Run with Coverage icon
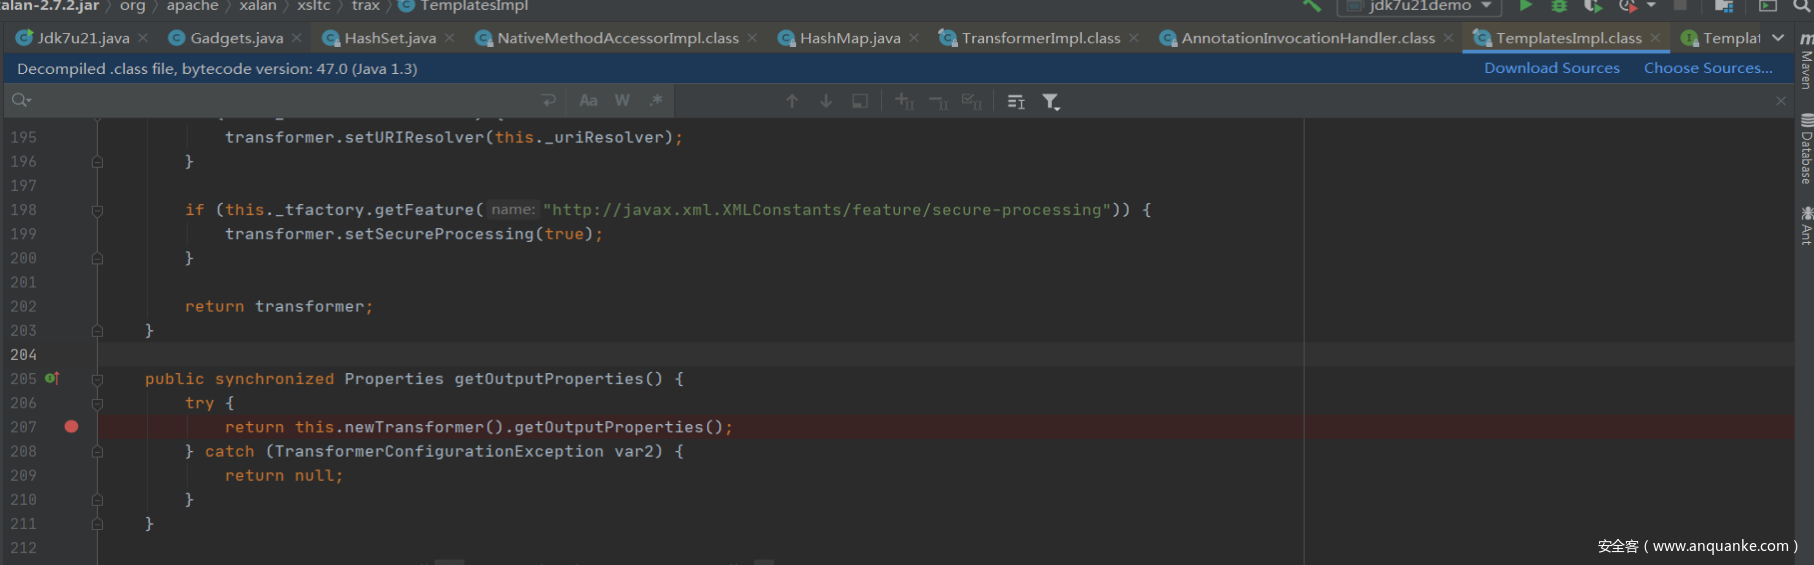Screen dimensions: 1814x565 1593,6
